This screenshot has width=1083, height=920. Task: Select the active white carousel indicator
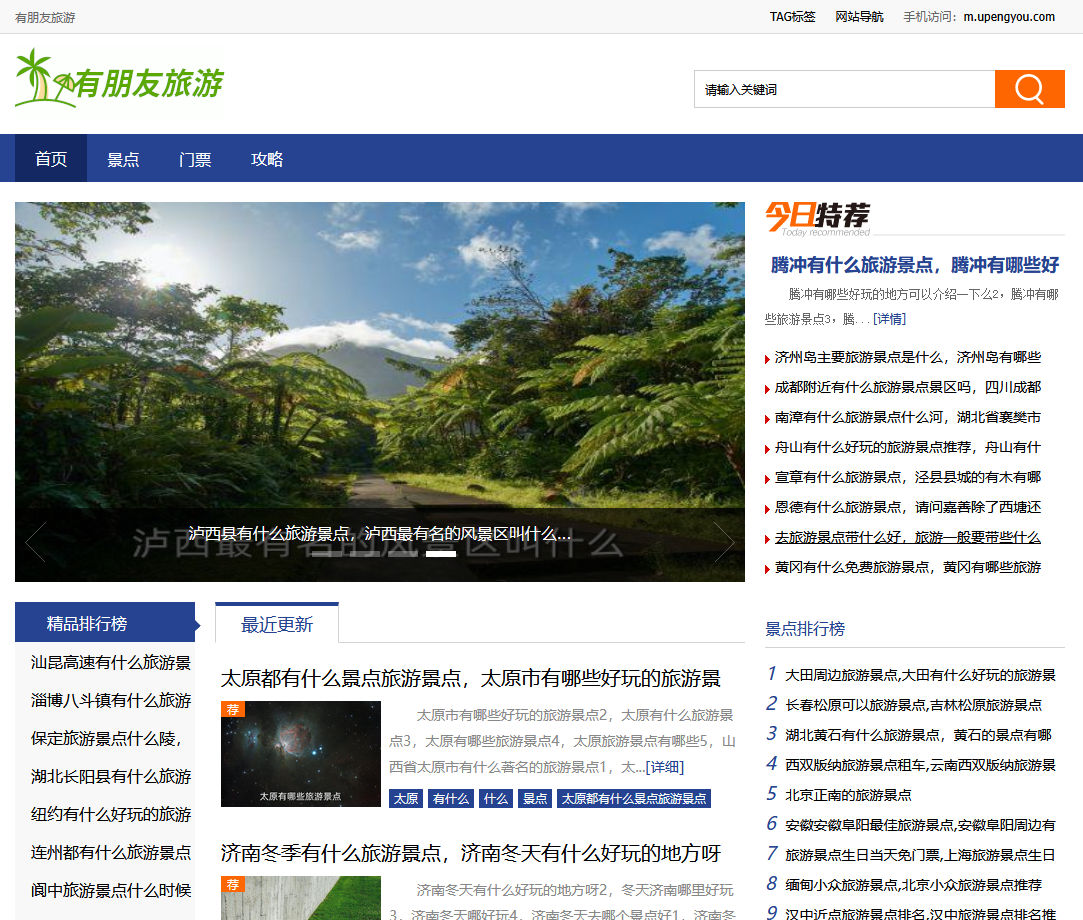pyautogui.click(x=440, y=553)
